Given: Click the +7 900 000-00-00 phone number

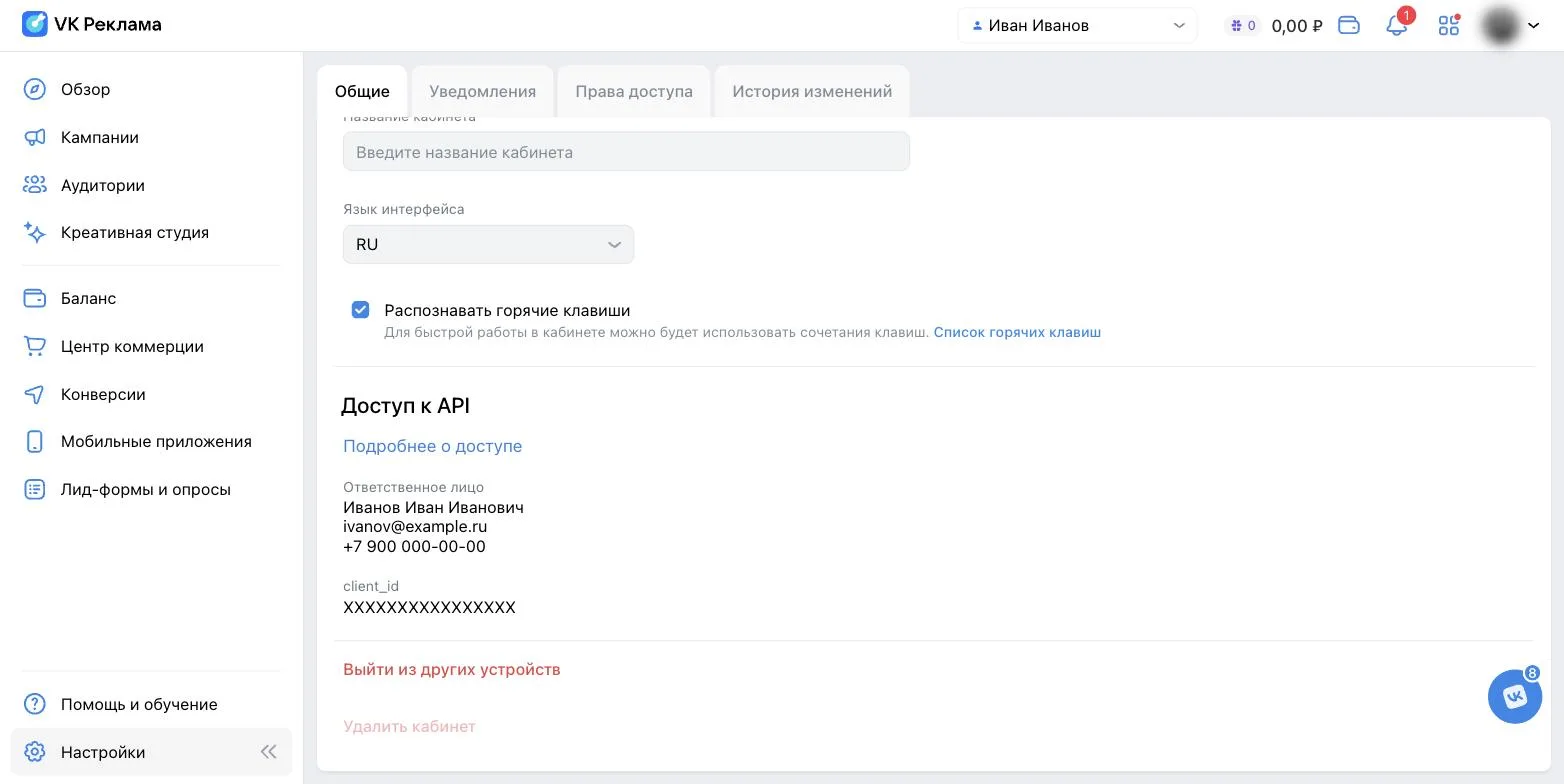Looking at the screenshot, I should click(414, 546).
